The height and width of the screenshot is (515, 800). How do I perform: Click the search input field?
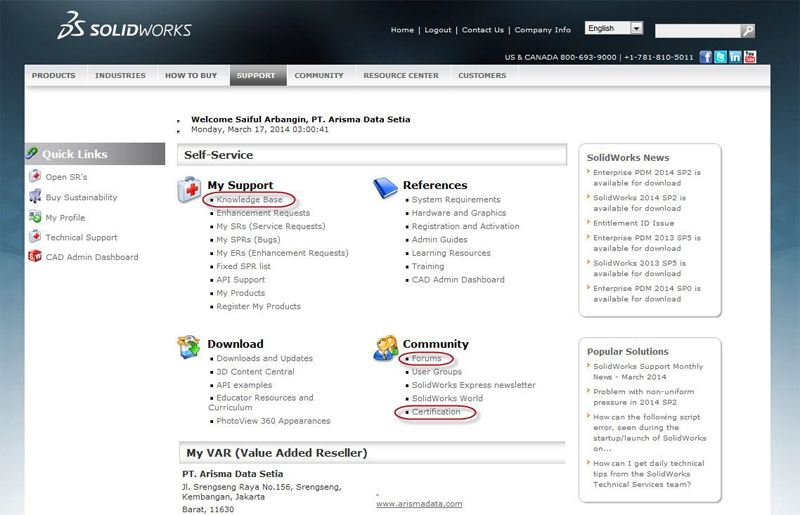697,31
